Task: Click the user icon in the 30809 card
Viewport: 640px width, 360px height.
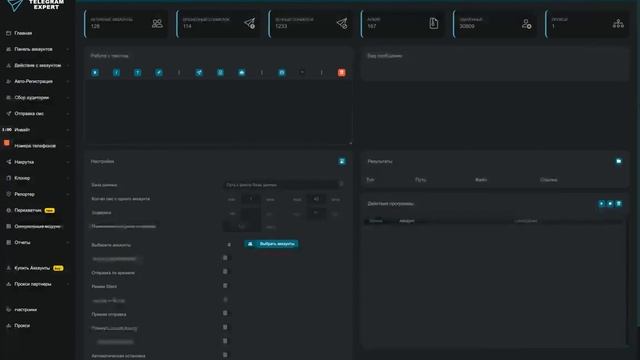Action: click(x=527, y=24)
